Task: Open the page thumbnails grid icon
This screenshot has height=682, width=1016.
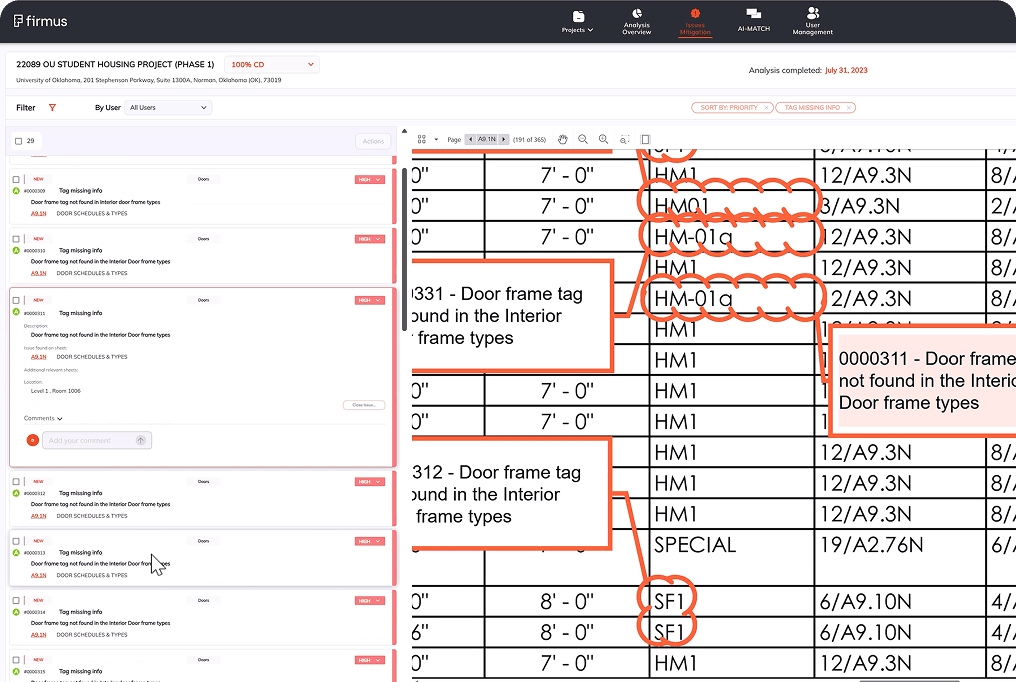Action: [x=422, y=139]
